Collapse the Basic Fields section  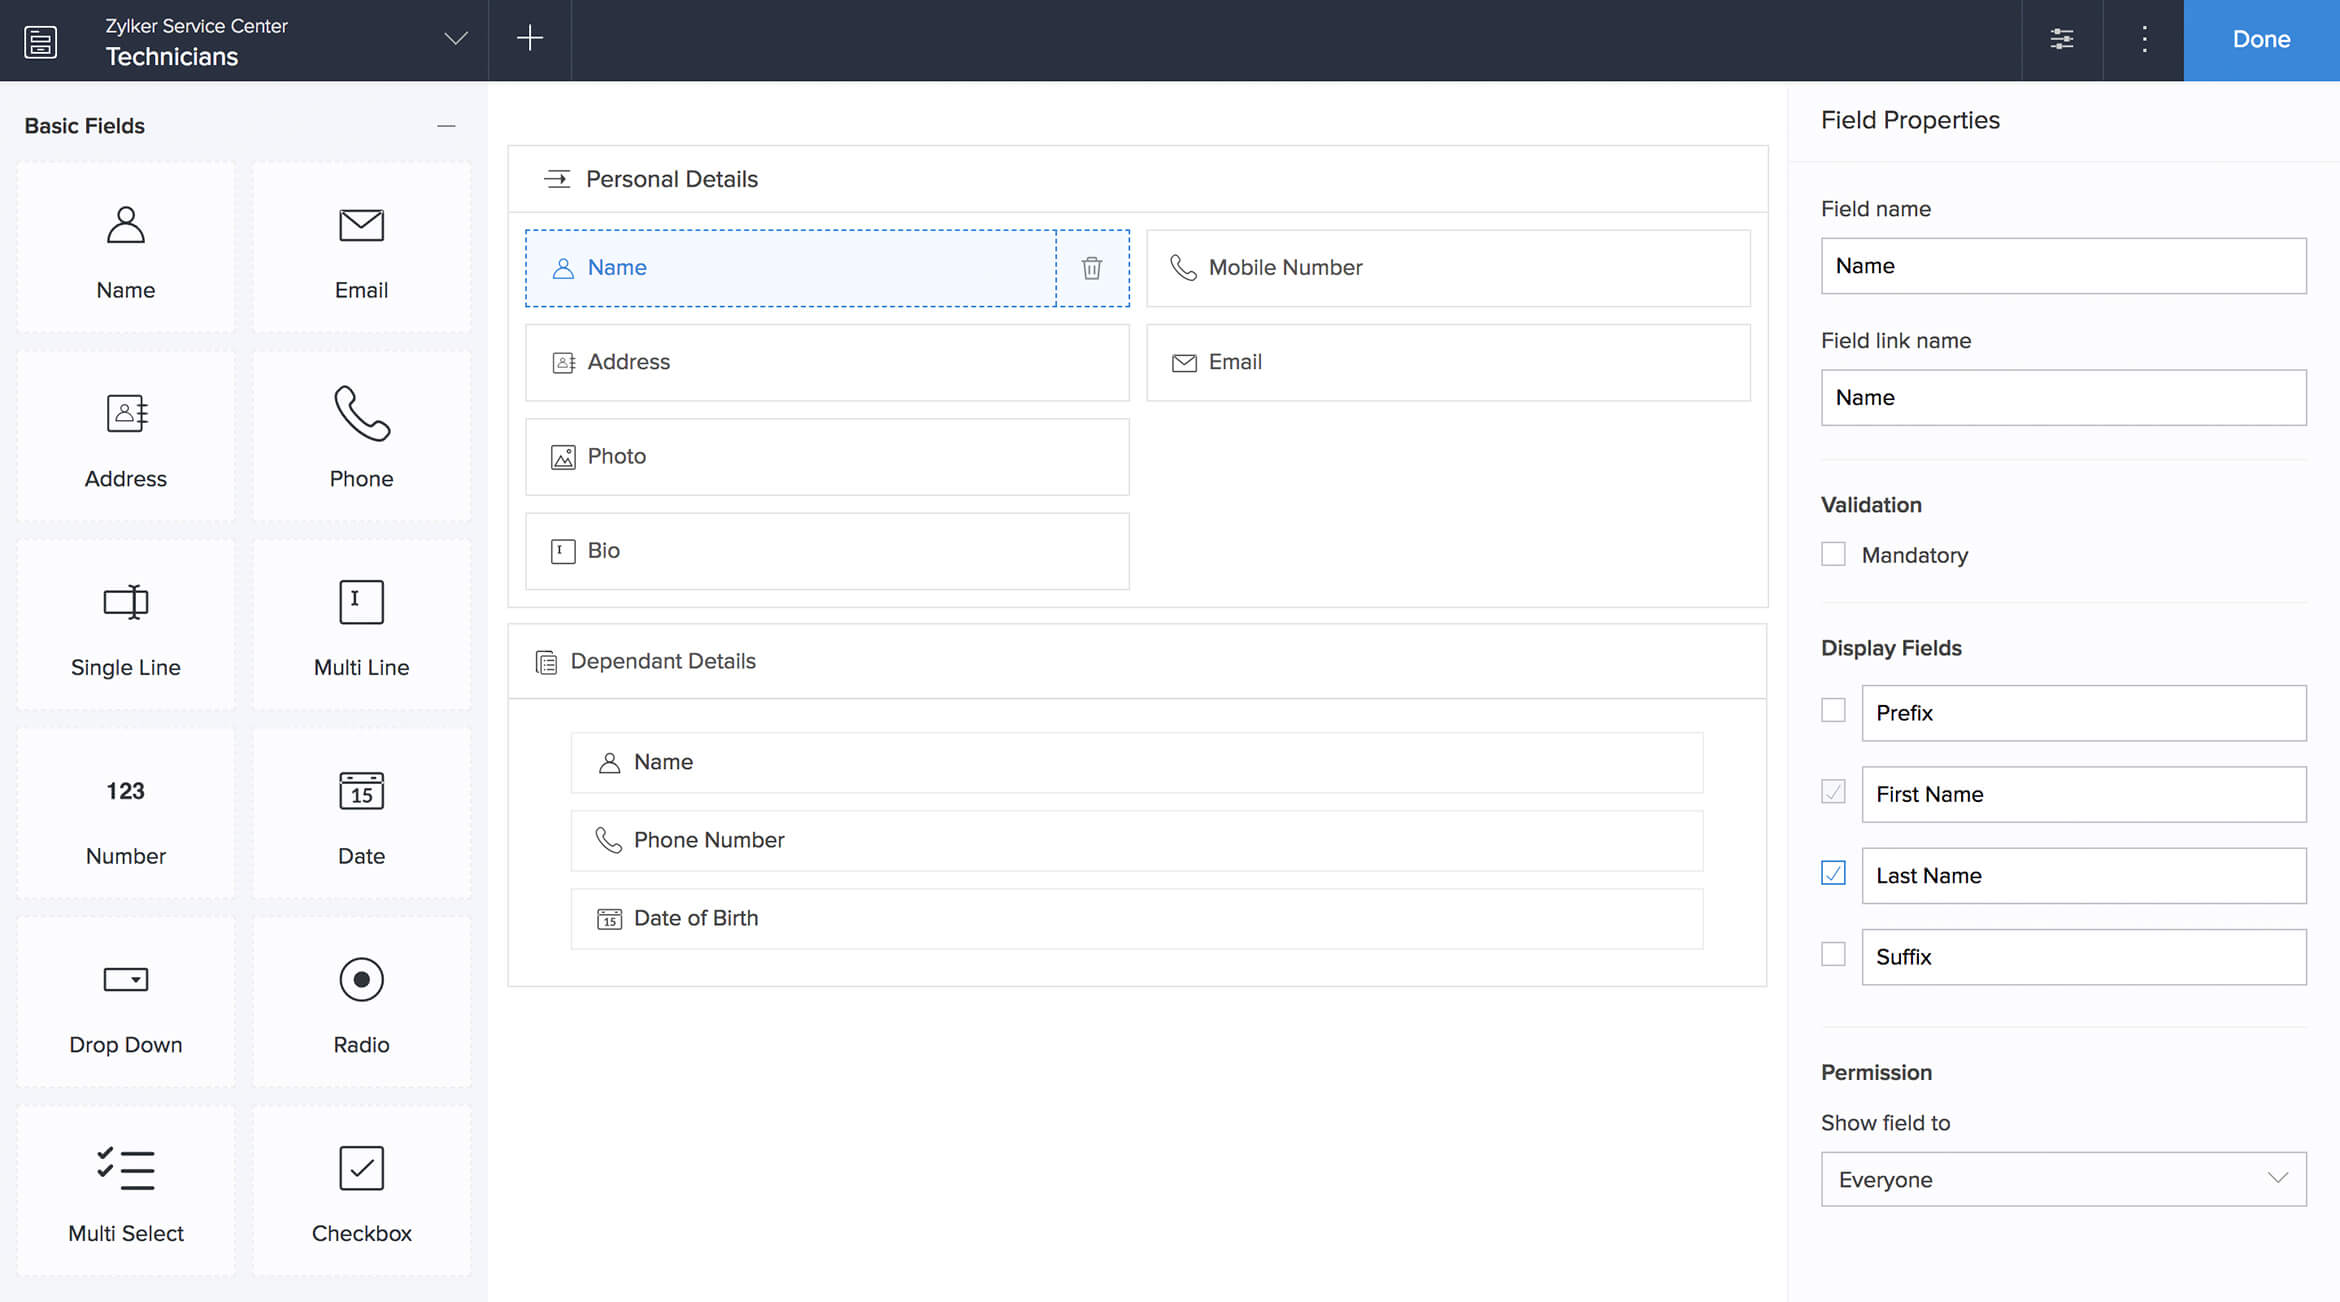coord(446,126)
